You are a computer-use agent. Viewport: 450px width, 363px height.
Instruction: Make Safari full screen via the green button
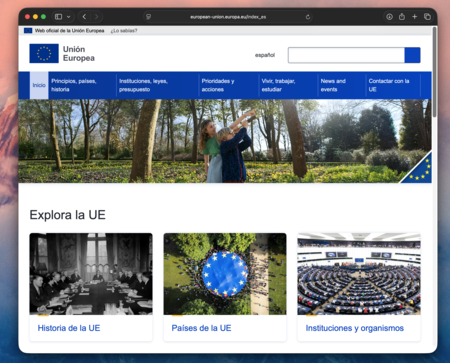pyautogui.click(x=43, y=17)
